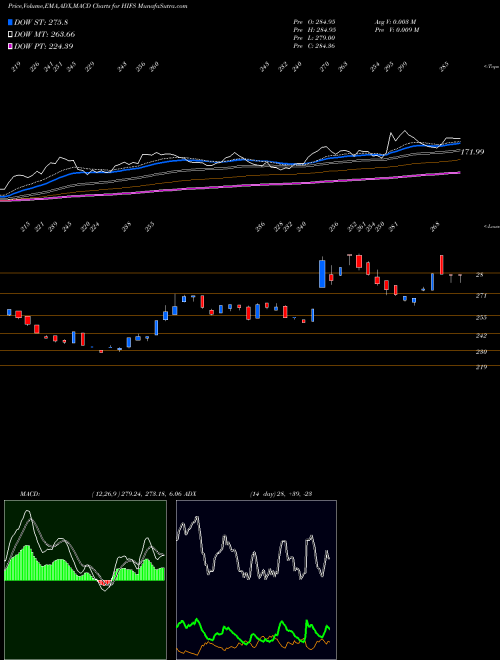Click the magenta DOW PT legend swatch

(10, 46)
